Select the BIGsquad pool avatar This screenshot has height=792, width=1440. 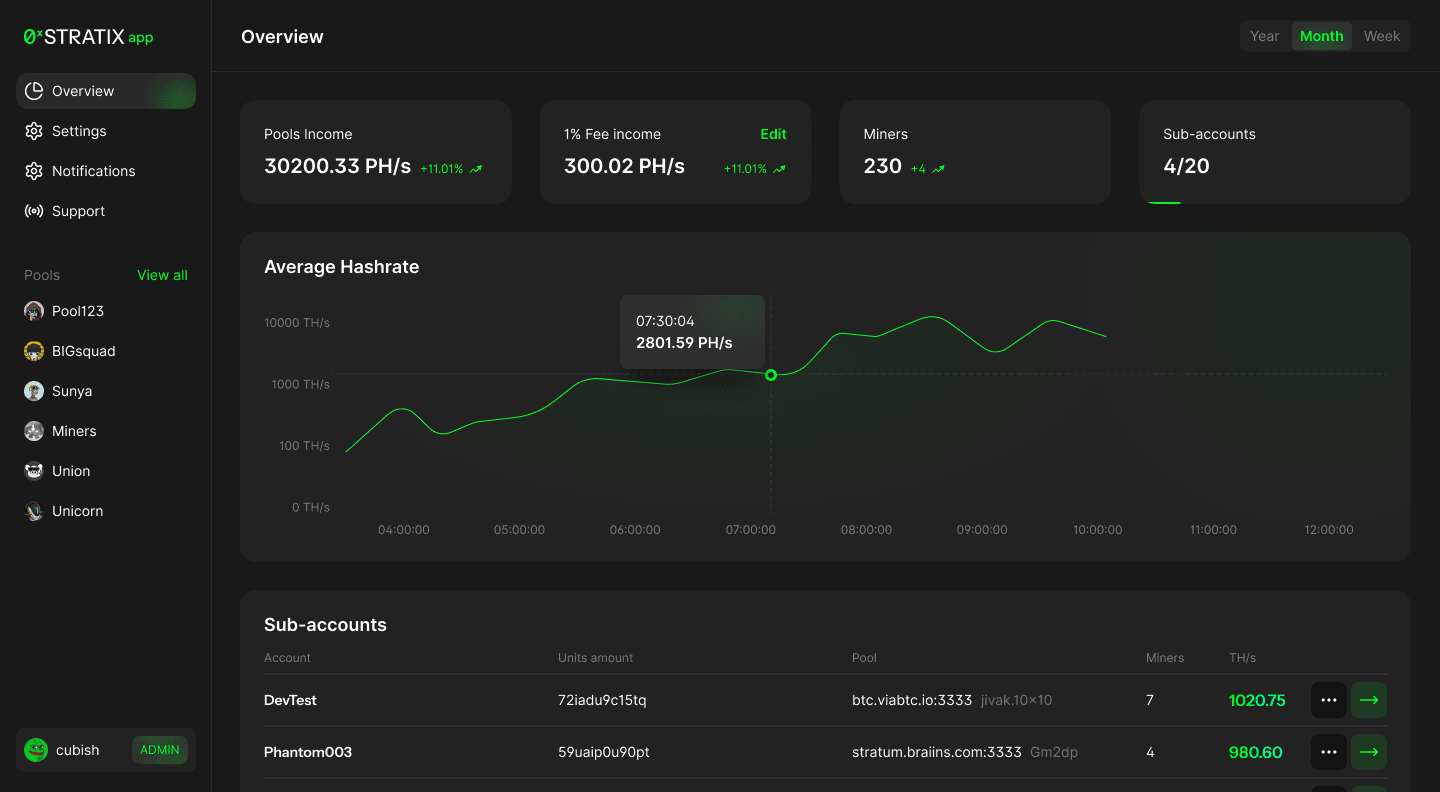coord(33,351)
